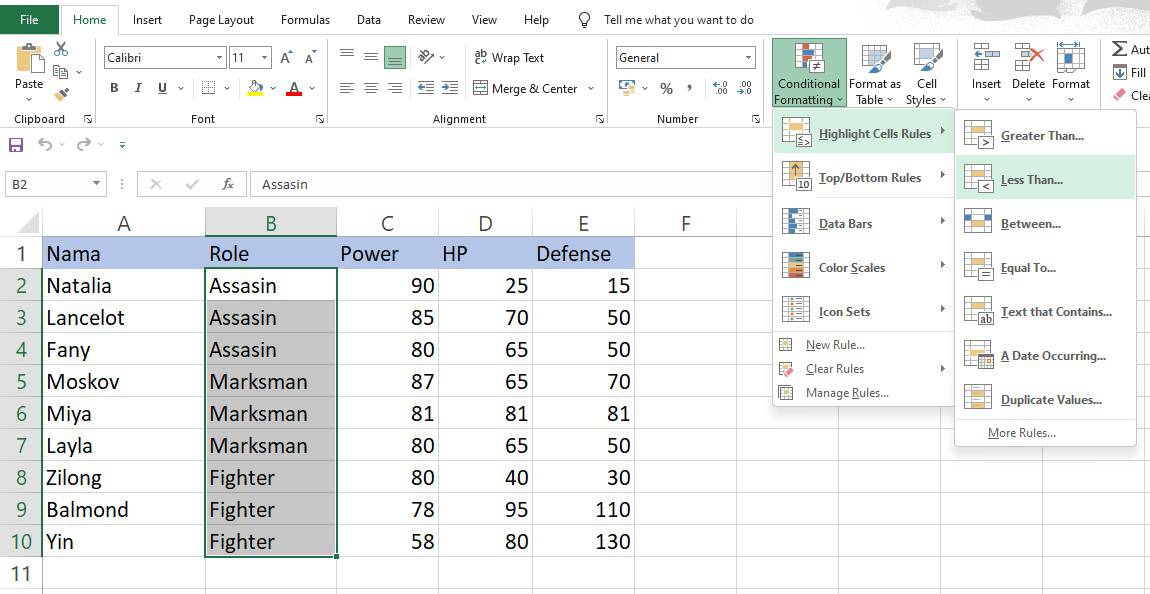The image size is (1150, 594).
Task: Toggle Wrap Text
Action: tap(509, 57)
